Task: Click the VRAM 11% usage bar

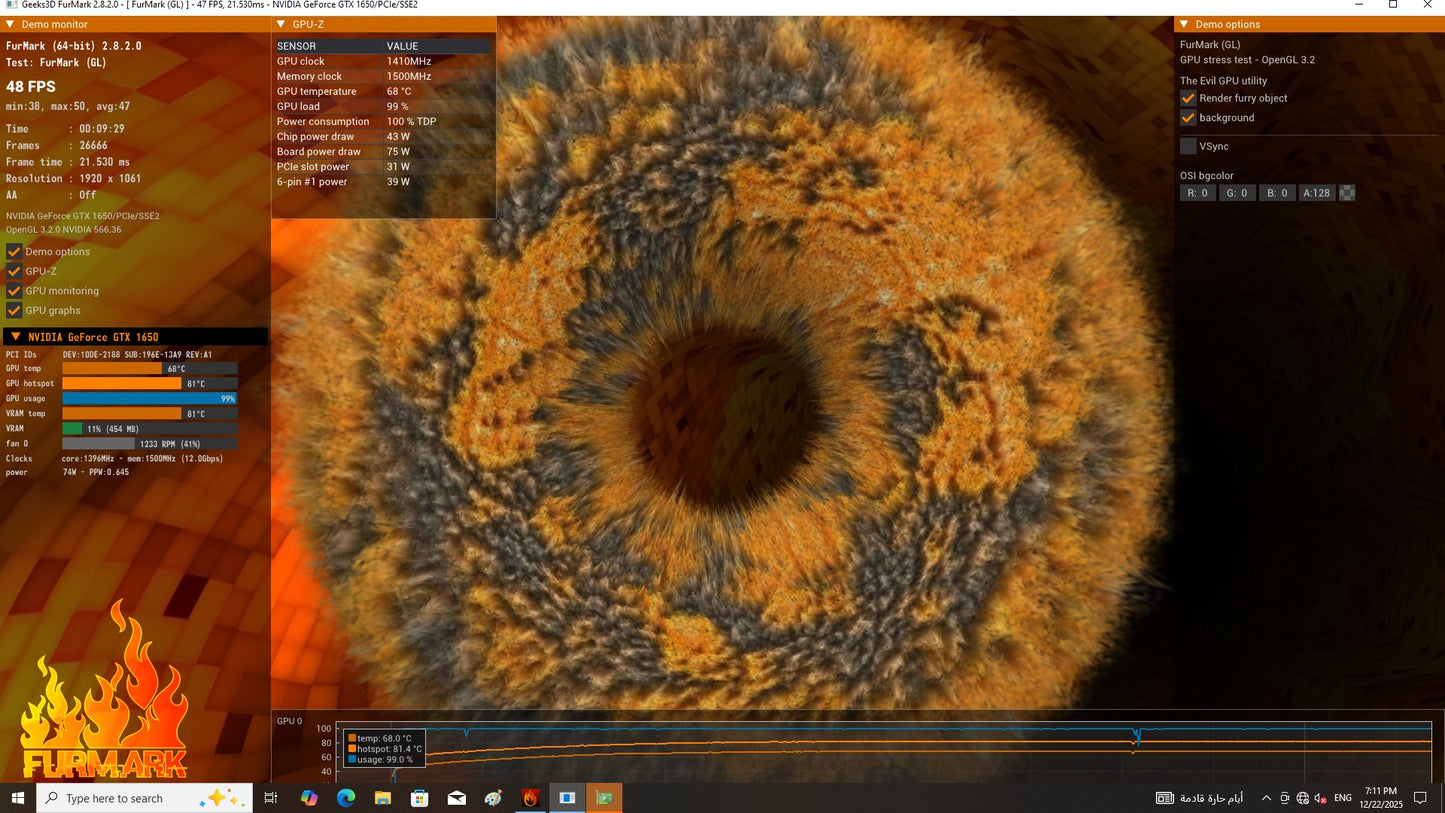Action: click(150, 429)
